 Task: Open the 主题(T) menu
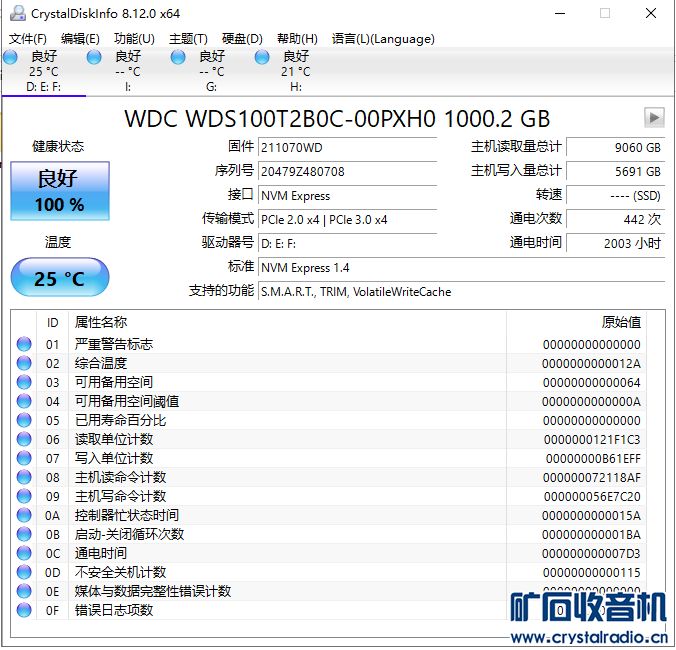[188, 39]
